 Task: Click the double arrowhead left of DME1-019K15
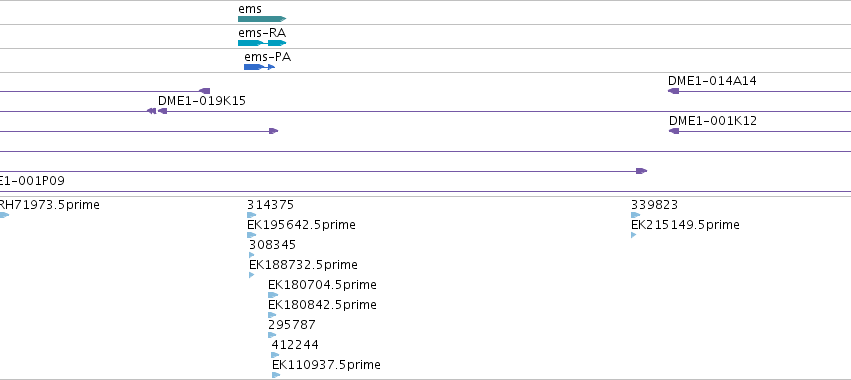151,111
